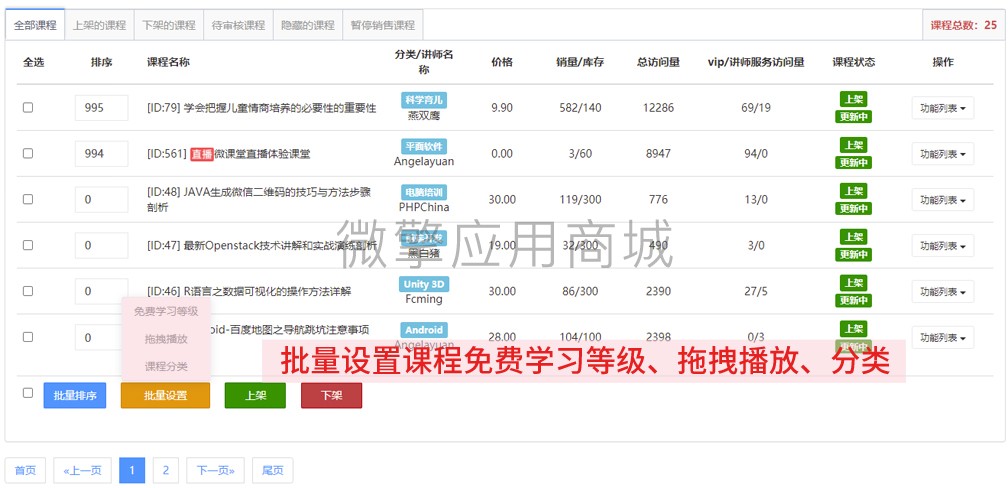The image size is (1008, 488).
Task: Open the 下架的课程 tab
Action: pyautogui.click(x=169, y=25)
